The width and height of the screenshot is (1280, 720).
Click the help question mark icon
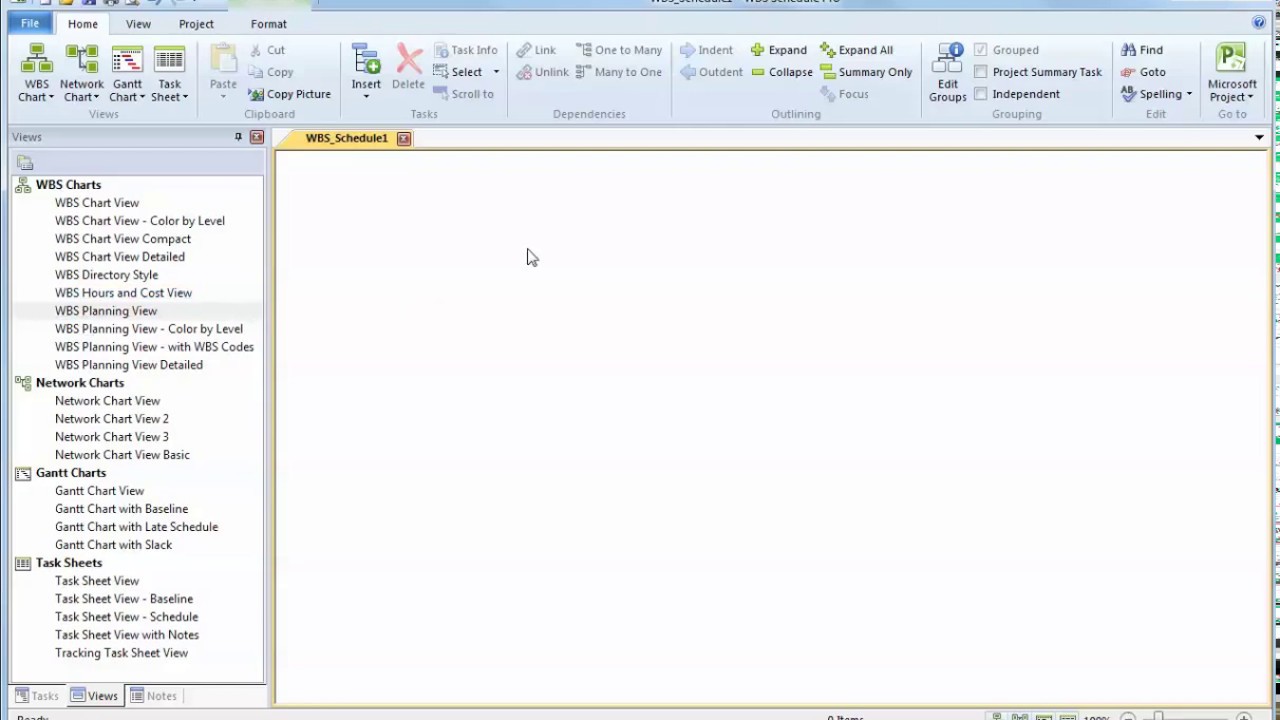tap(1259, 23)
